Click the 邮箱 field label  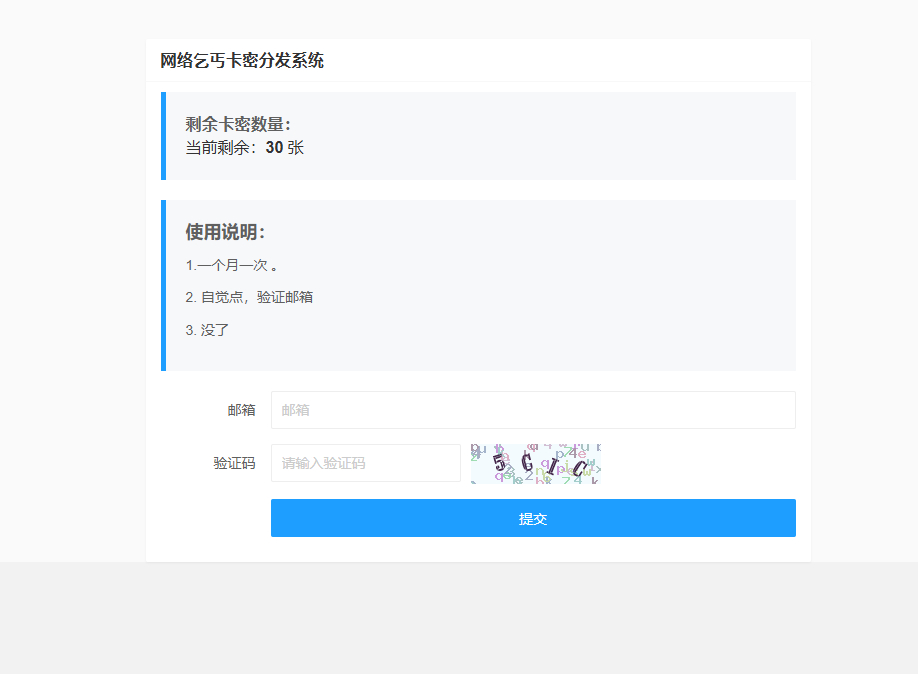click(241, 410)
